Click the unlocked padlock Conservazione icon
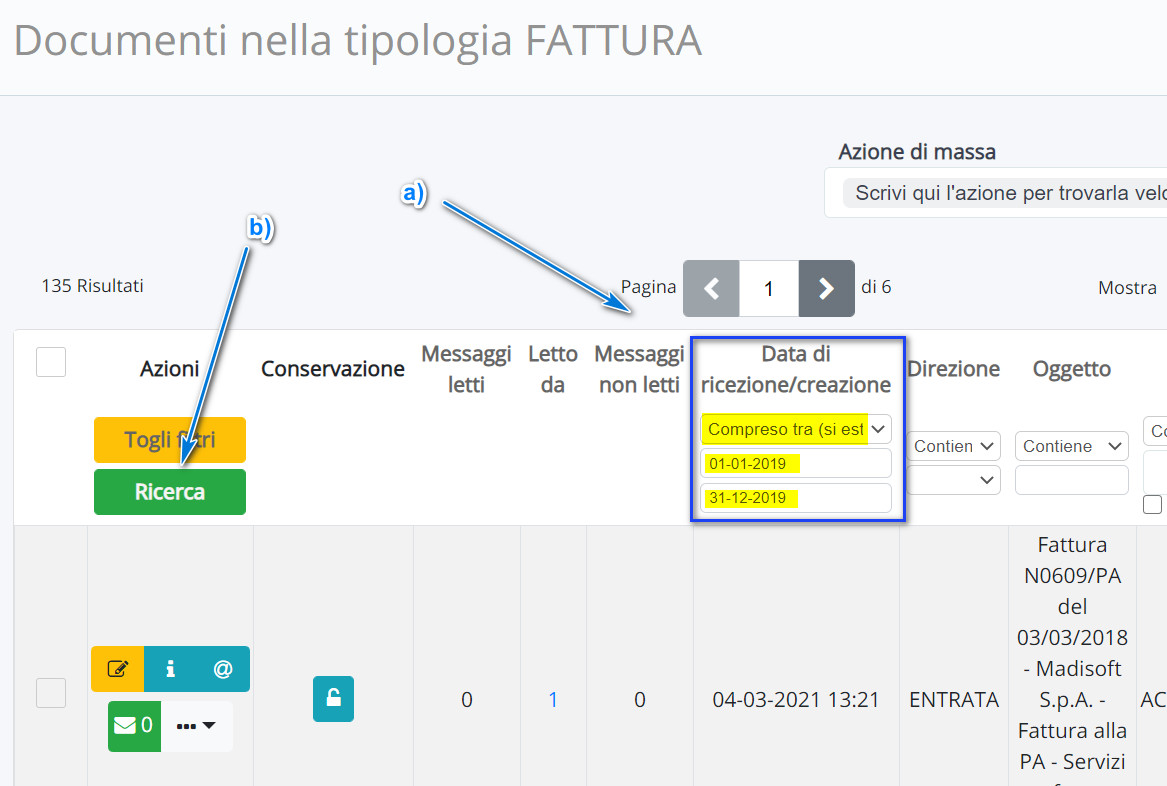The image size is (1167, 786). click(x=333, y=698)
